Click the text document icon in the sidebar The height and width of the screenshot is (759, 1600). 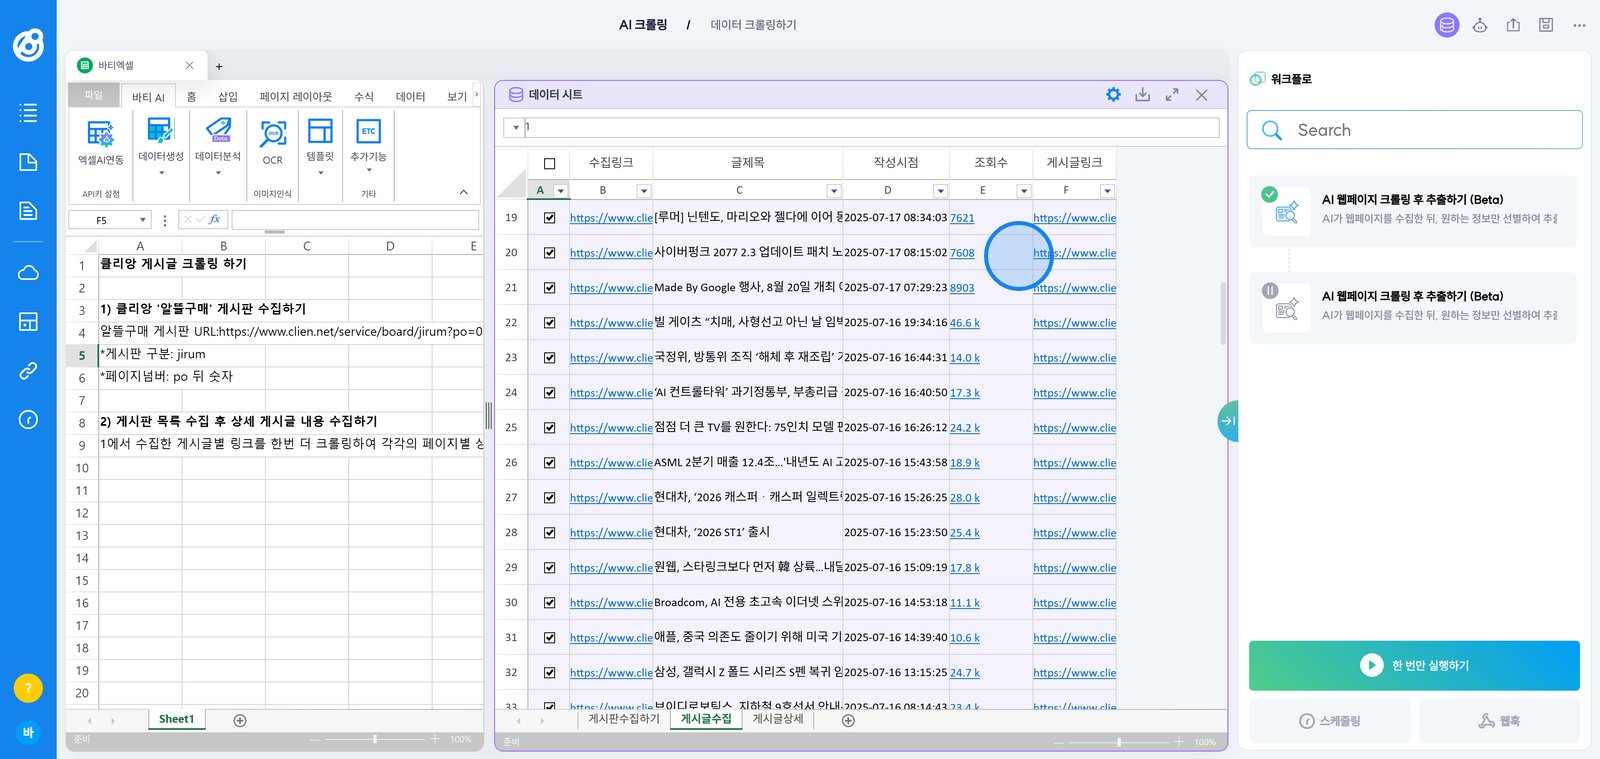[x=28, y=210]
